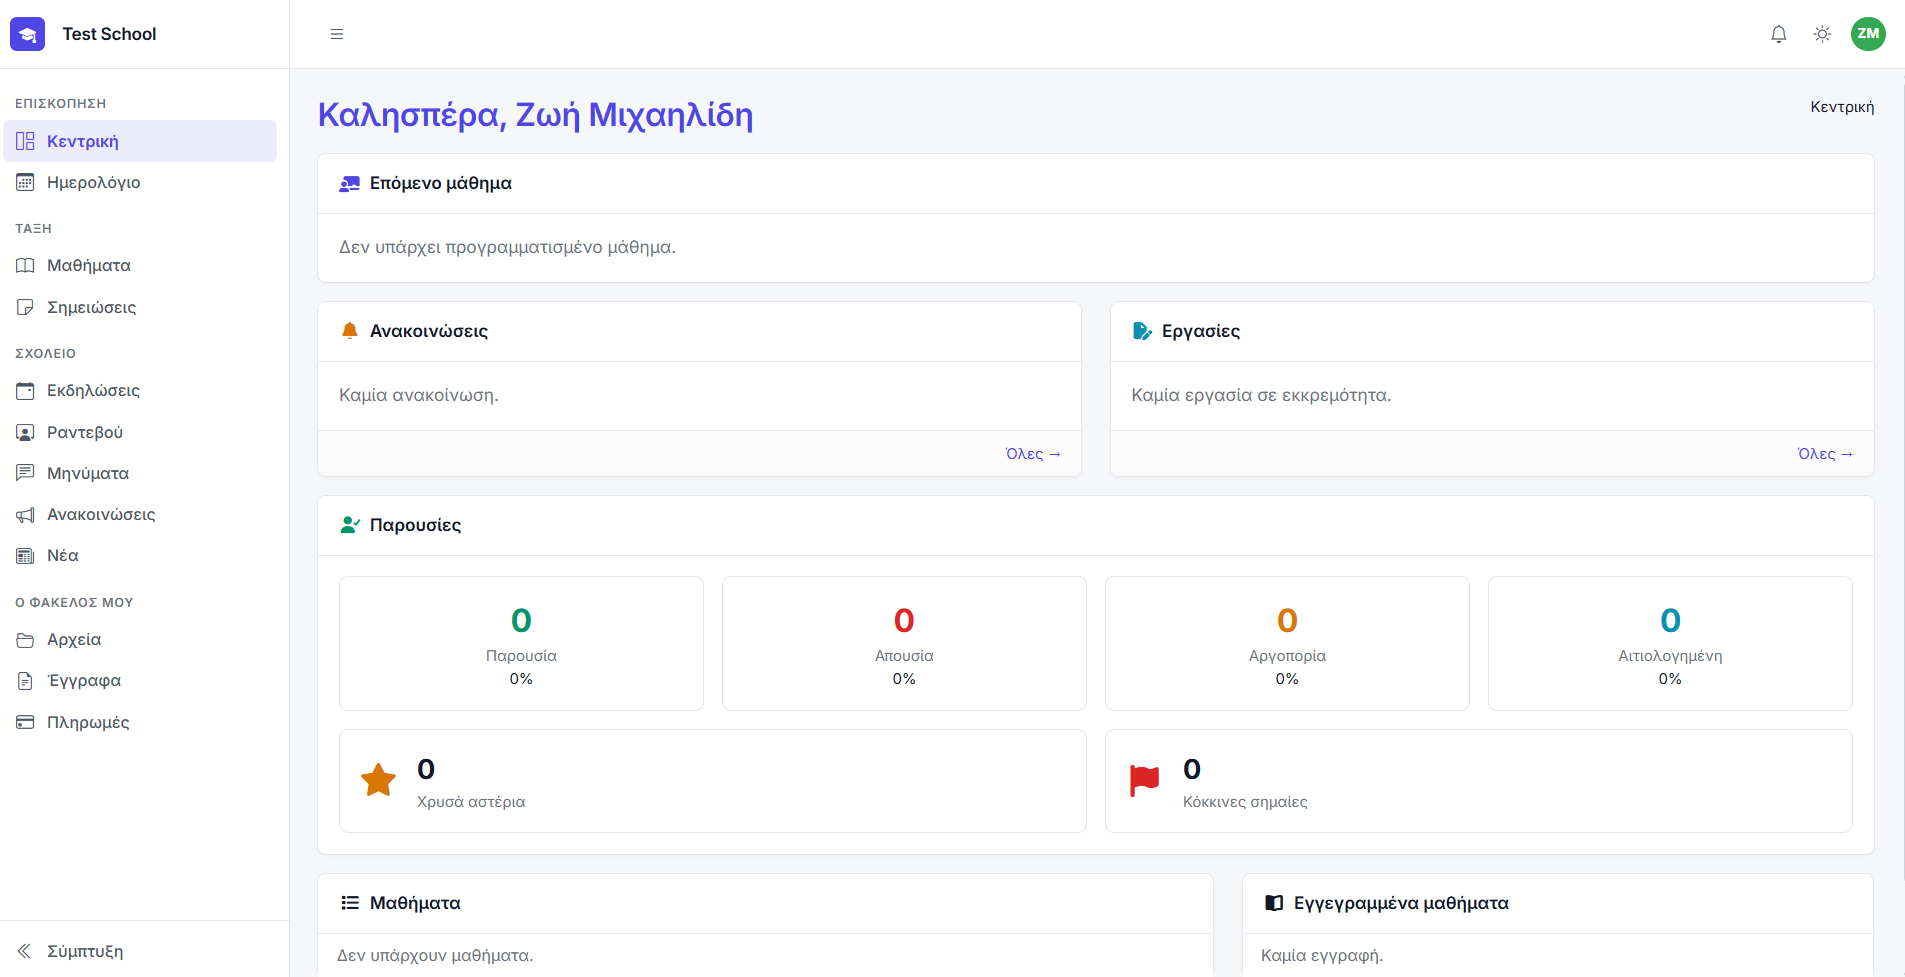Click the text Καμία εργασία σε εκκρεμότητα.
Screen dimensions: 1905x977
pos(1261,395)
